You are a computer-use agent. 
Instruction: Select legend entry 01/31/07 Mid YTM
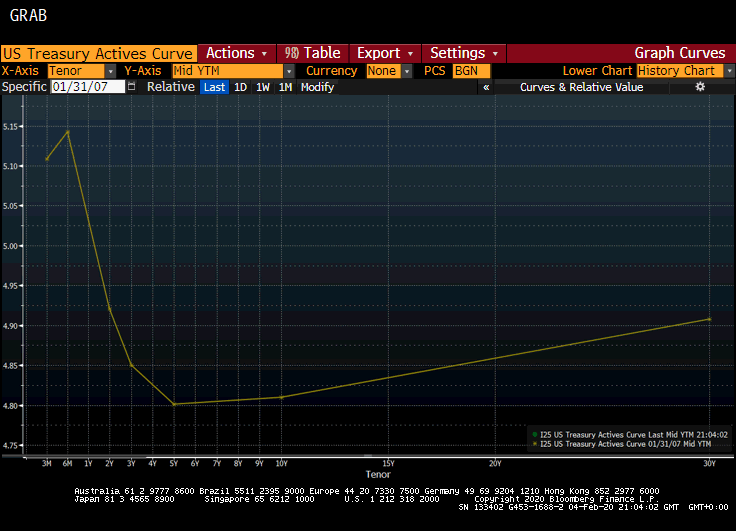pos(621,444)
